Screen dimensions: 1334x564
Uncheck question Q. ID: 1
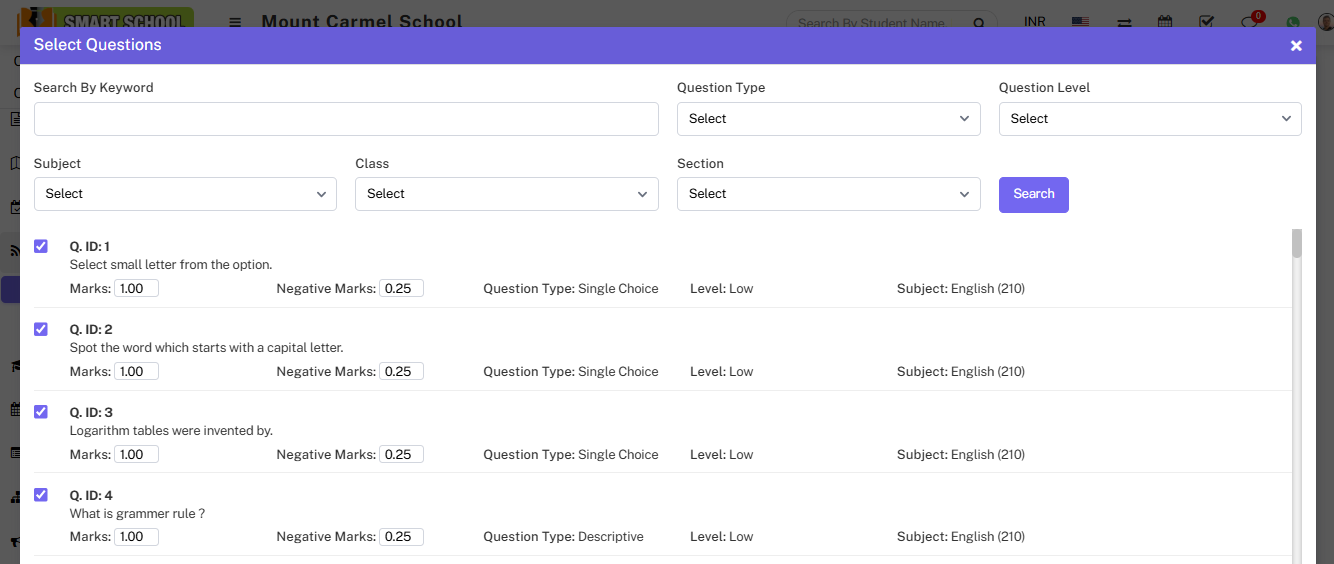[x=41, y=246]
